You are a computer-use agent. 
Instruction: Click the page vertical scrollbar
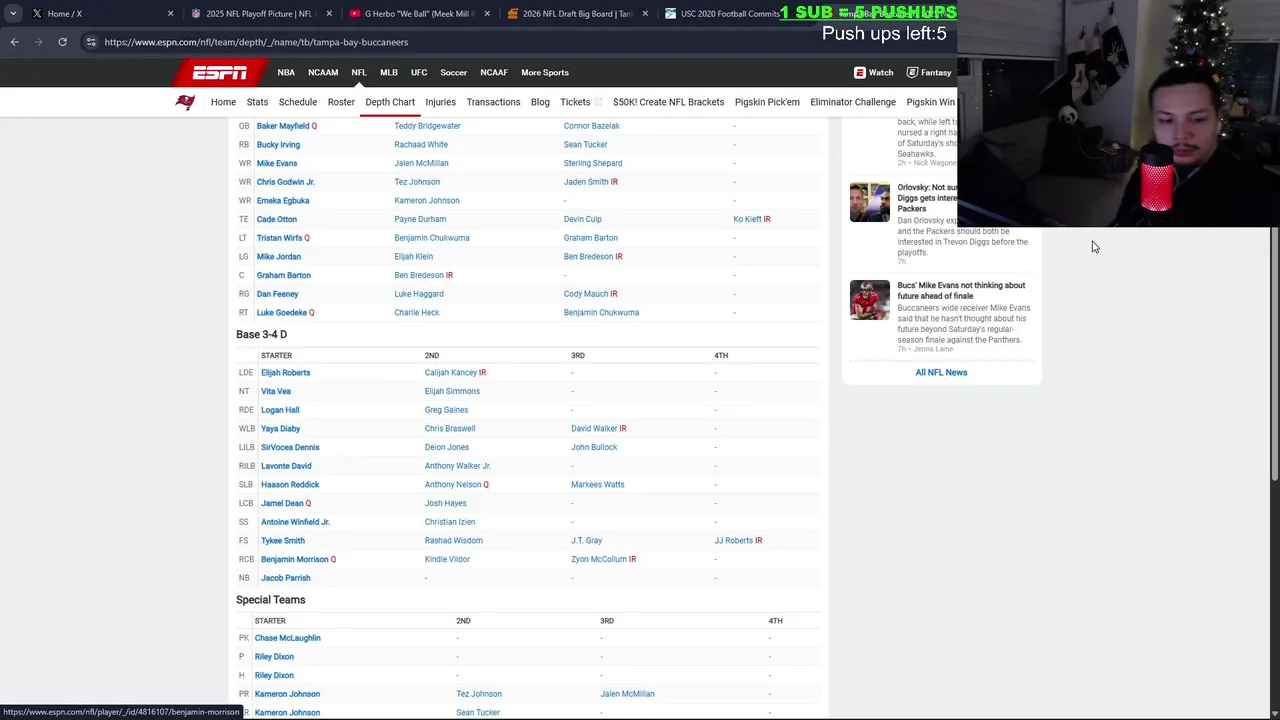pyautogui.click(x=1274, y=352)
